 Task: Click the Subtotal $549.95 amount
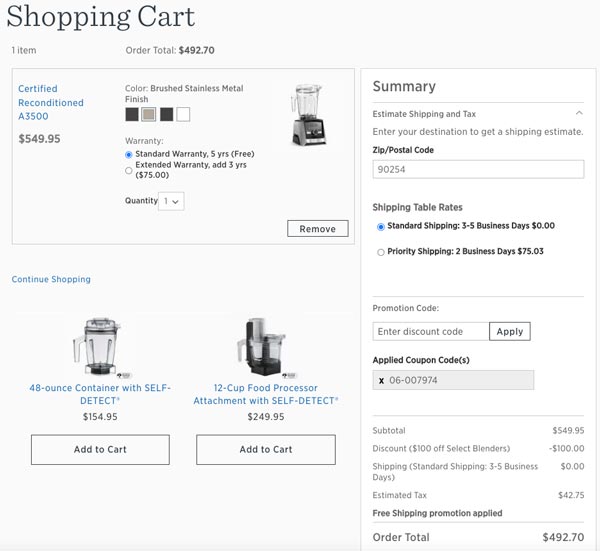point(568,430)
